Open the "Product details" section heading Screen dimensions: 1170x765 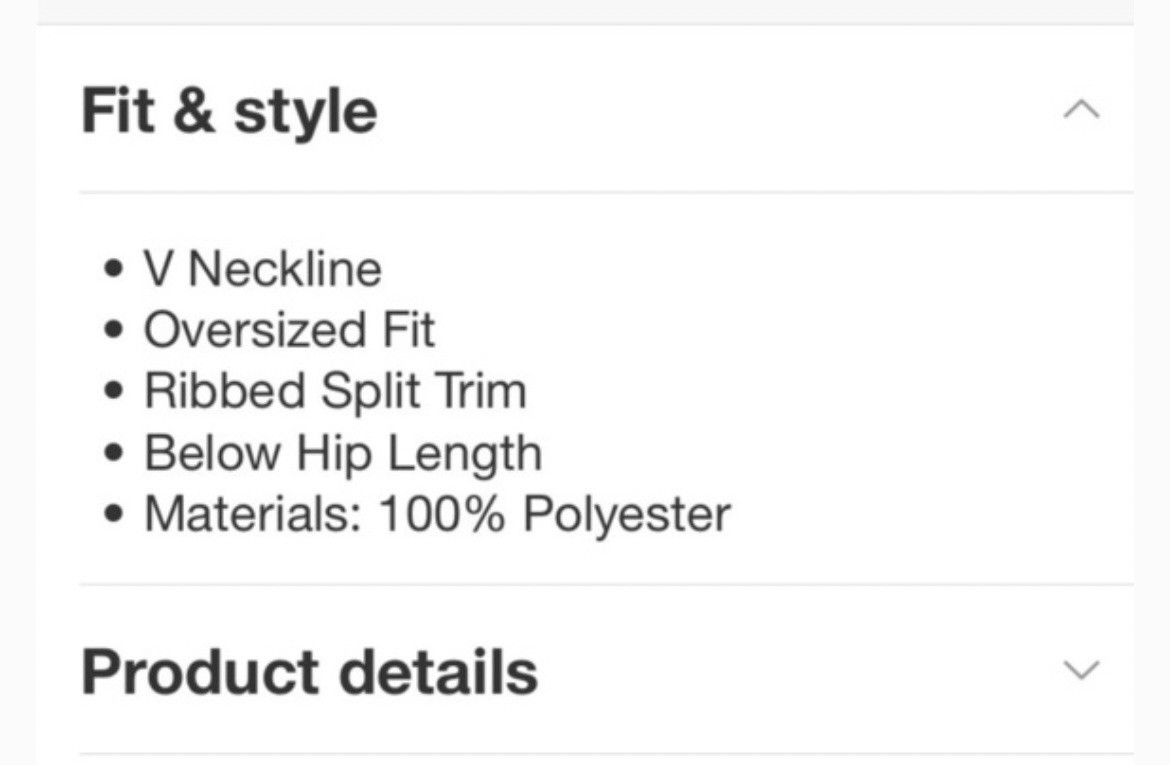309,671
